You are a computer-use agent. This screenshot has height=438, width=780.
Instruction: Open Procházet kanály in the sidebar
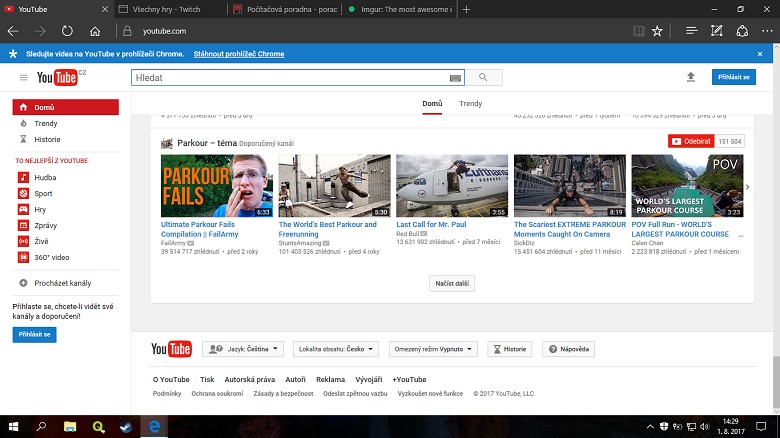(x=62, y=283)
